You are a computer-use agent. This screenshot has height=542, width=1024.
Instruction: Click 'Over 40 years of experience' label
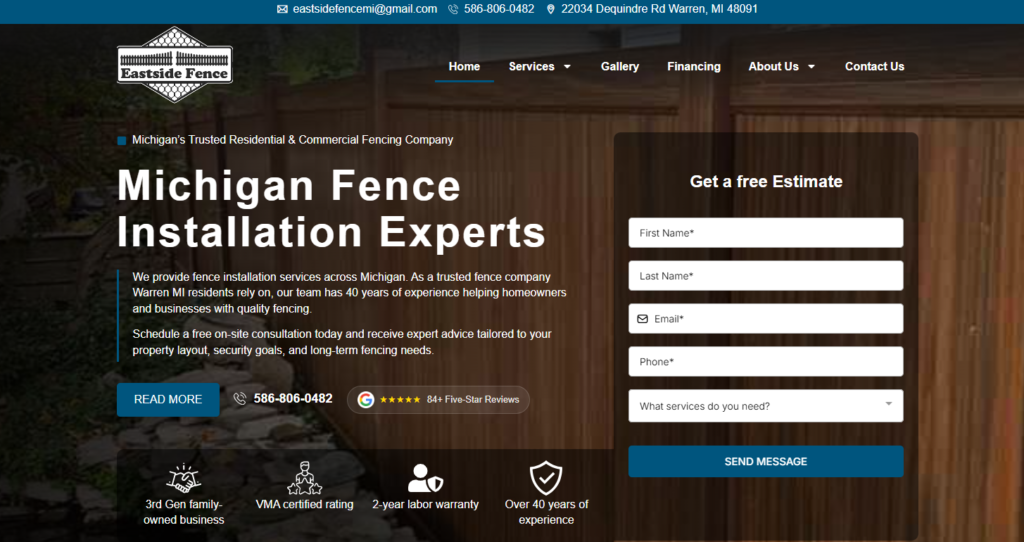(546, 512)
